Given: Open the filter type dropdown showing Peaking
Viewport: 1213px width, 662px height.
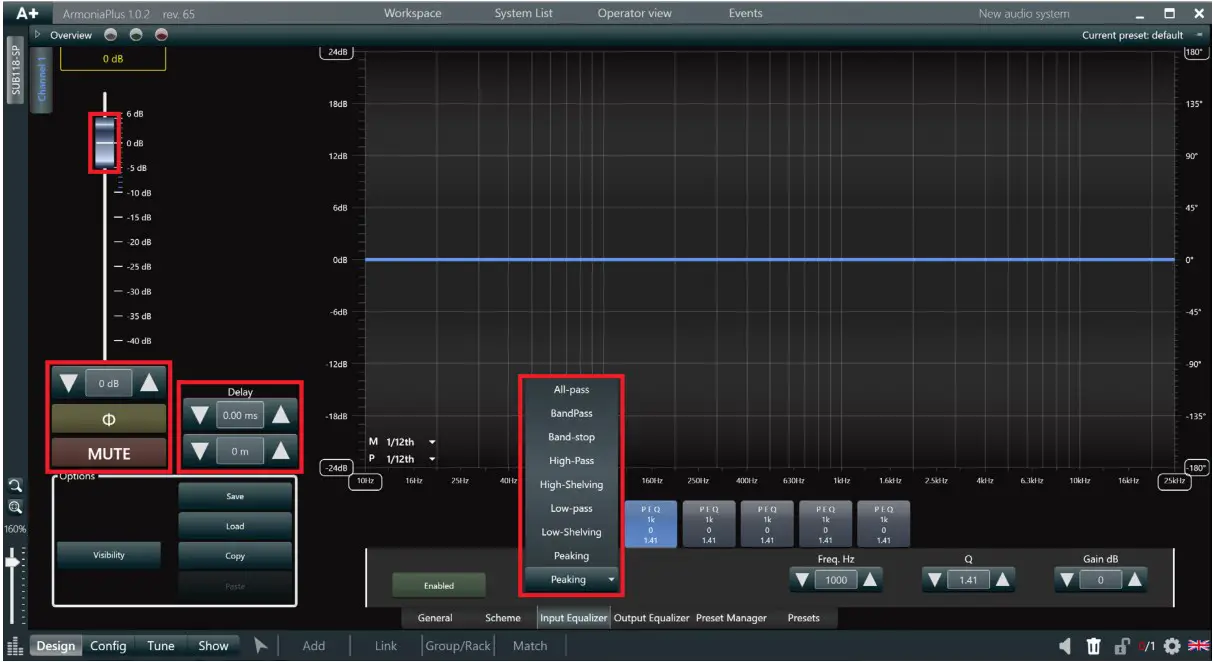Looking at the screenshot, I should point(571,579).
